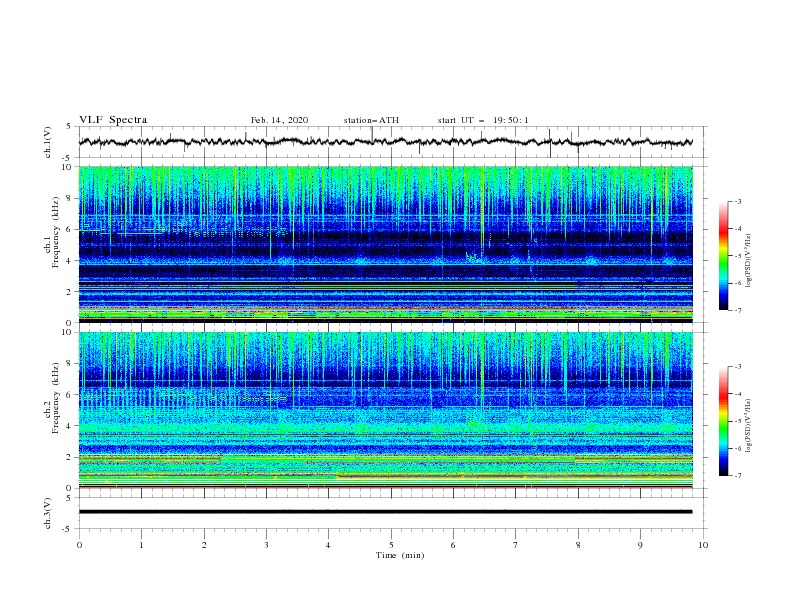Select the log(PSD) label beside ch.2 colorbar
Screen dimensions: 792x612
click(x=749, y=425)
